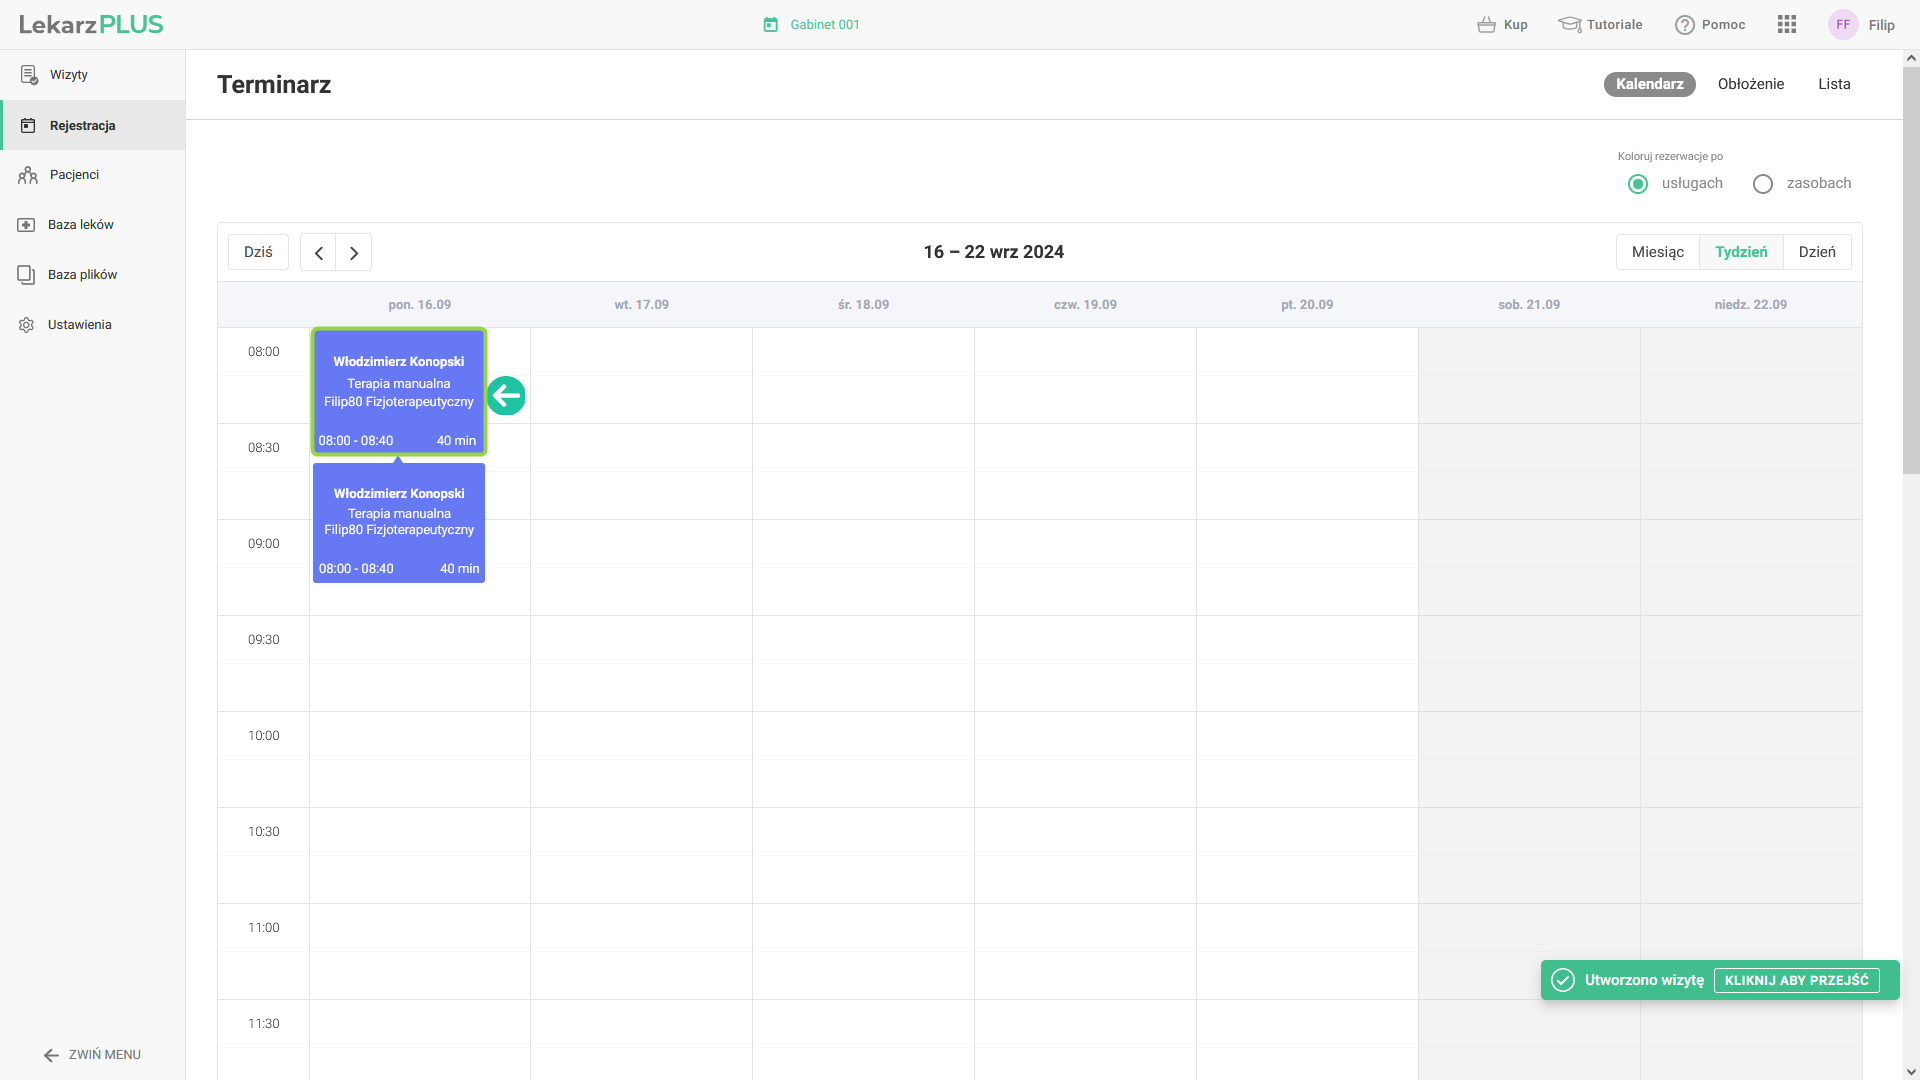Open the apps grid icon
The height and width of the screenshot is (1080, 1920).
click(1787, 25)
